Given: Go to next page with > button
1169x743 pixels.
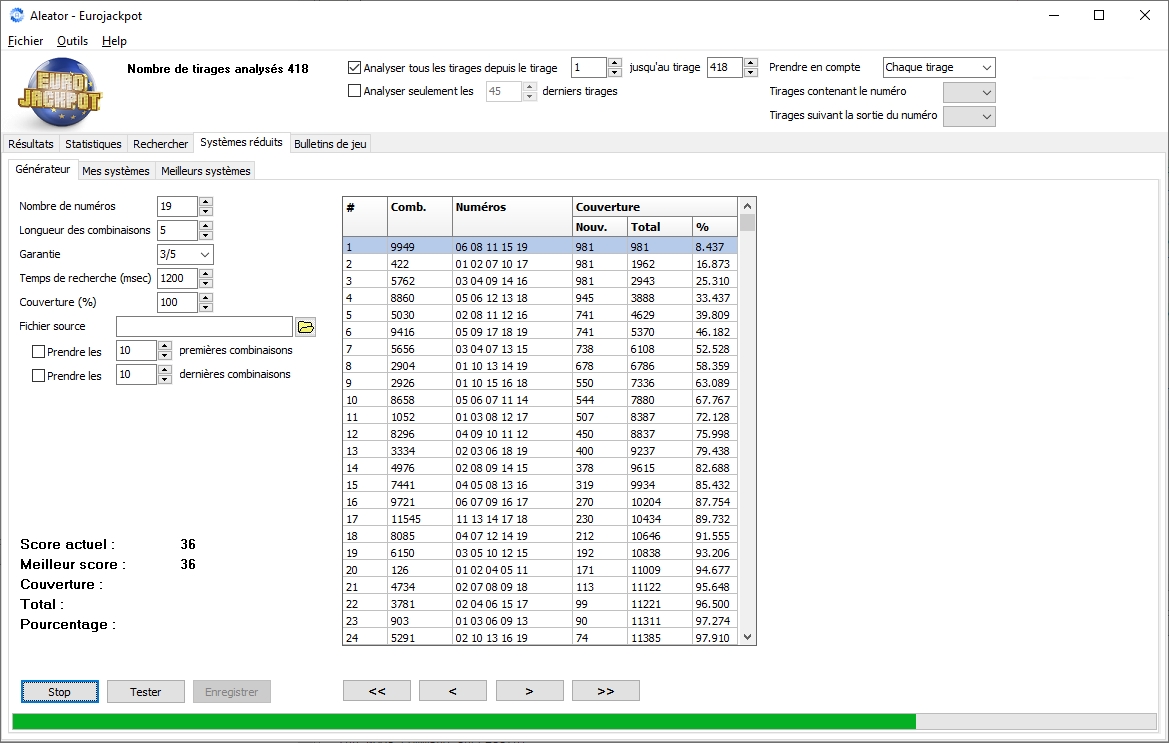Looking at the screenshot, I should [529, 691].
